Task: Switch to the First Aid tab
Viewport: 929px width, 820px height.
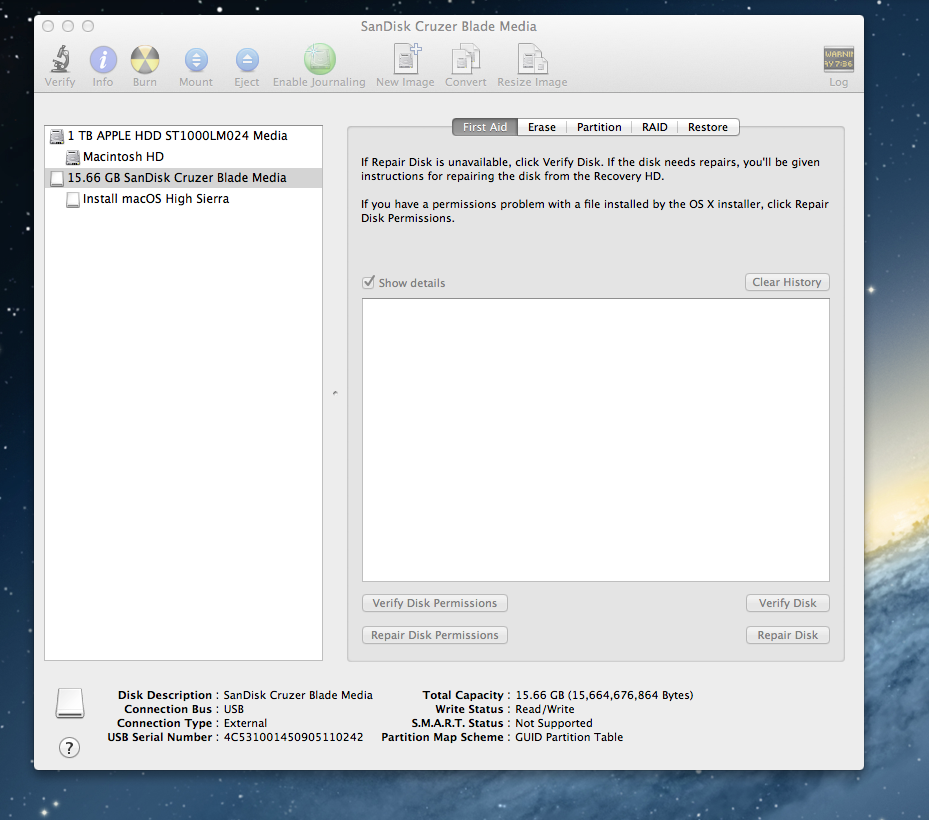Action: [x=485, y=127]
